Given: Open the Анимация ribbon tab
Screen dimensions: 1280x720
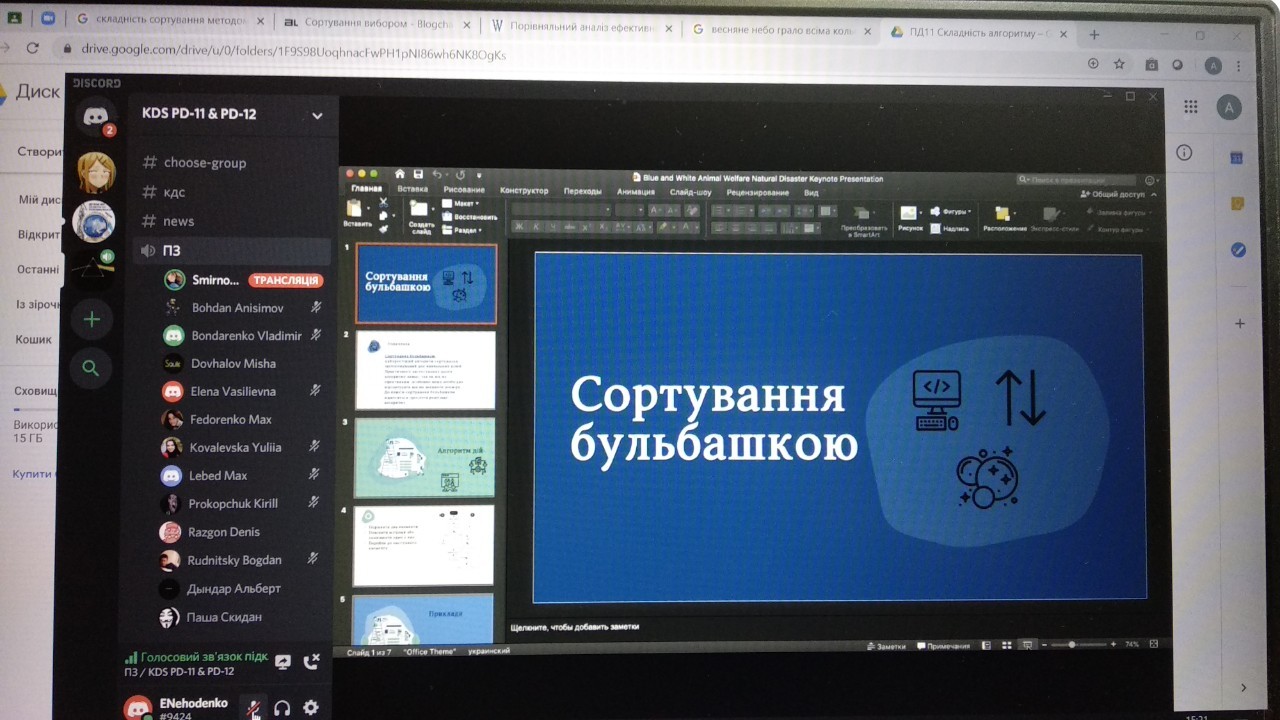Looking at the screenshot, I should 635,191.
